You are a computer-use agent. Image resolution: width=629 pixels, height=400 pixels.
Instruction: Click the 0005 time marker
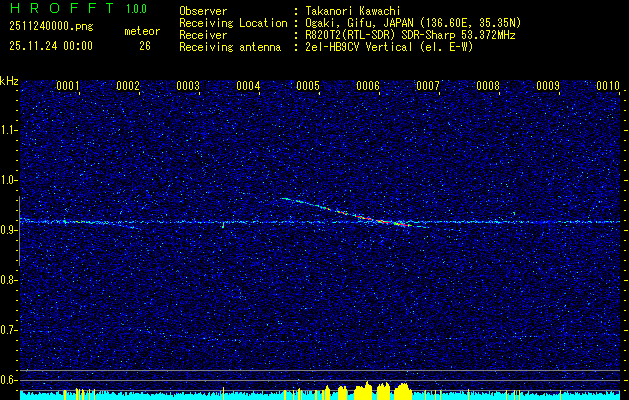click(x=308, y=86)
